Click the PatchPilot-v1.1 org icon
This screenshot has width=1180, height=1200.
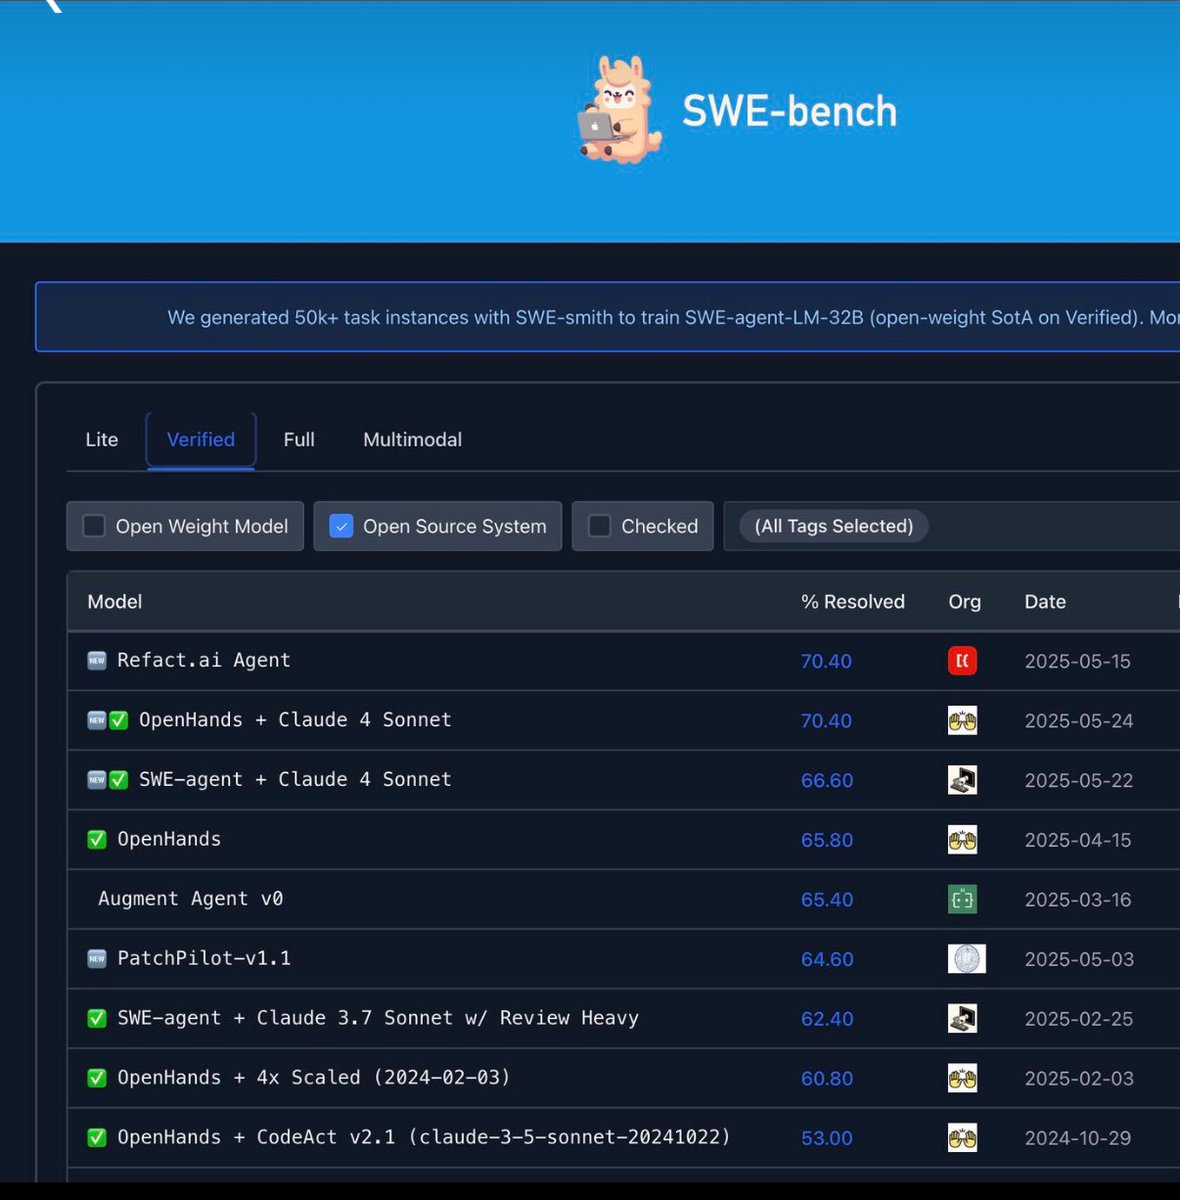pyautogui.click(x=967, y=959)
